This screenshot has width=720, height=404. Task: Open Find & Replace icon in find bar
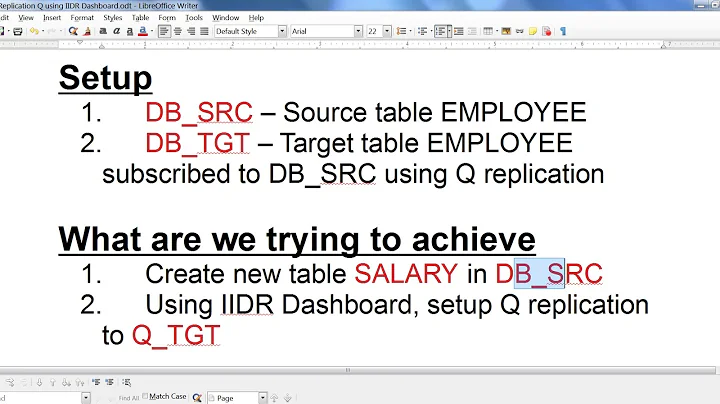197,398
